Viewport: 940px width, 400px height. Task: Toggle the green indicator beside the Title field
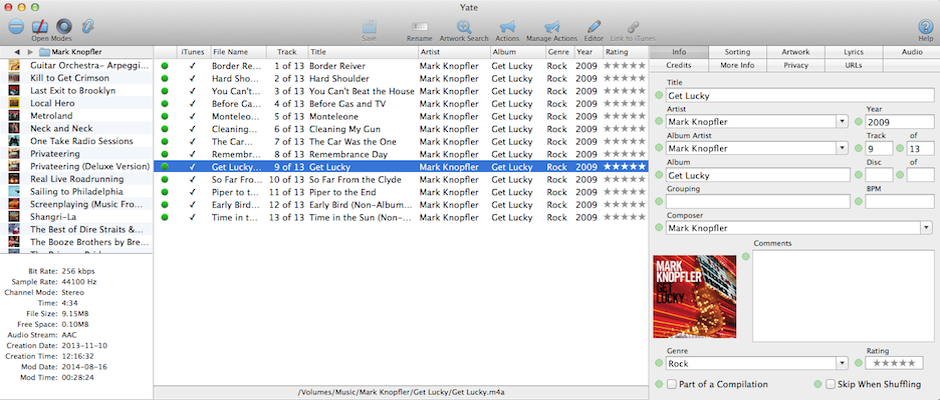659,95
